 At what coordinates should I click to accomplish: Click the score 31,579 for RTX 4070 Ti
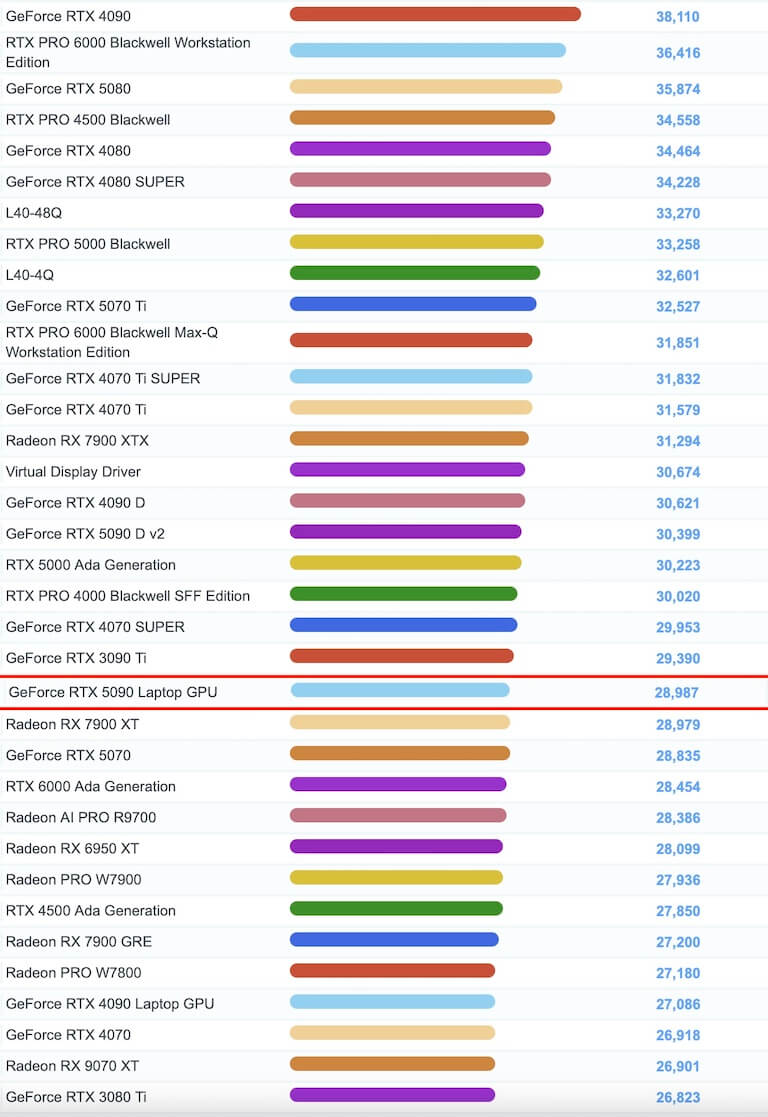click(678, 410)
